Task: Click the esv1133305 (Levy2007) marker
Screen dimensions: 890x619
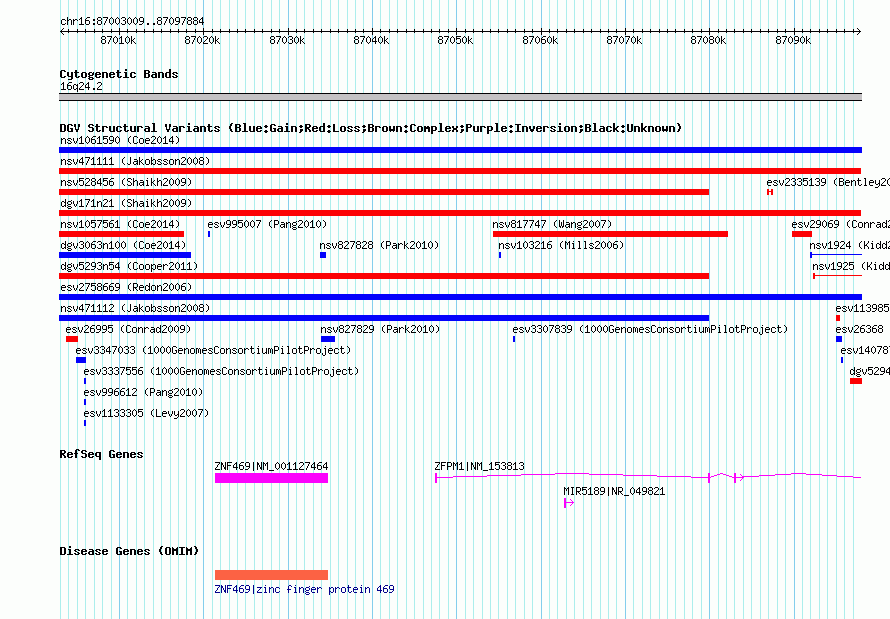Action: pos(85,423)
